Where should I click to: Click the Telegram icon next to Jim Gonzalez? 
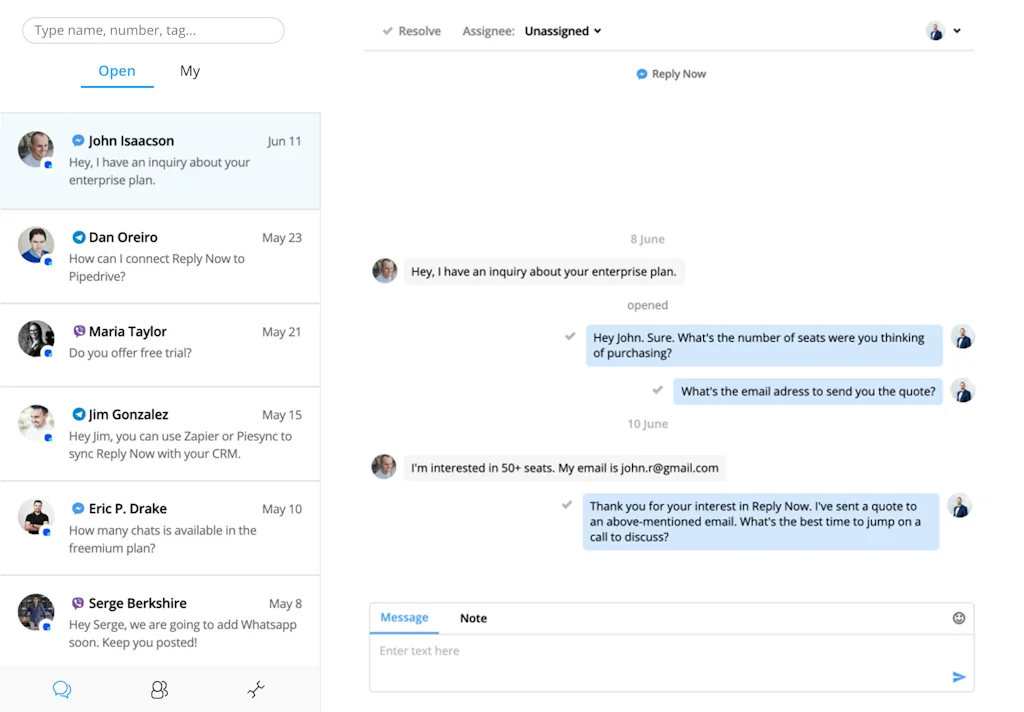[78, 414]
